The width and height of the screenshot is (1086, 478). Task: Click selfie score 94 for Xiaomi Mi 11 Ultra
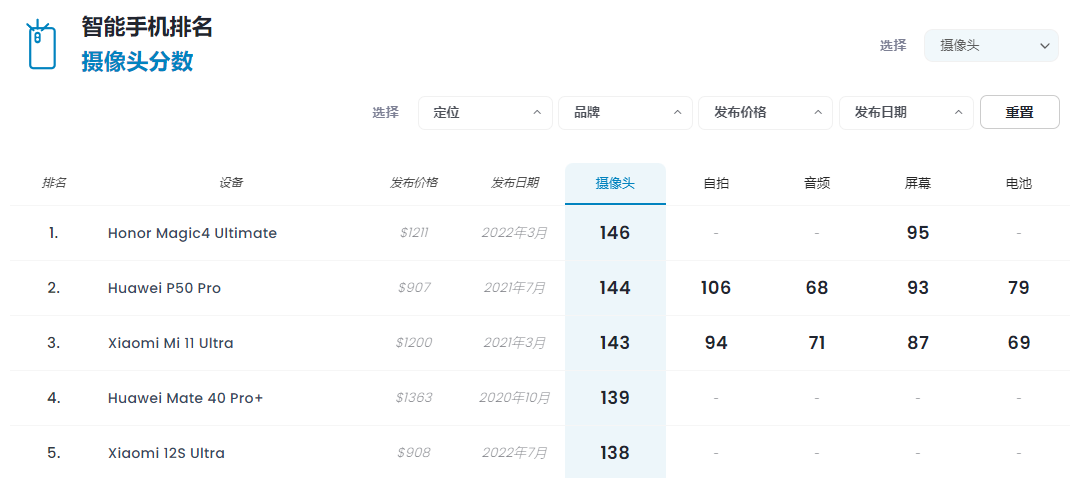pyautogui.click(x=716, y=343)
